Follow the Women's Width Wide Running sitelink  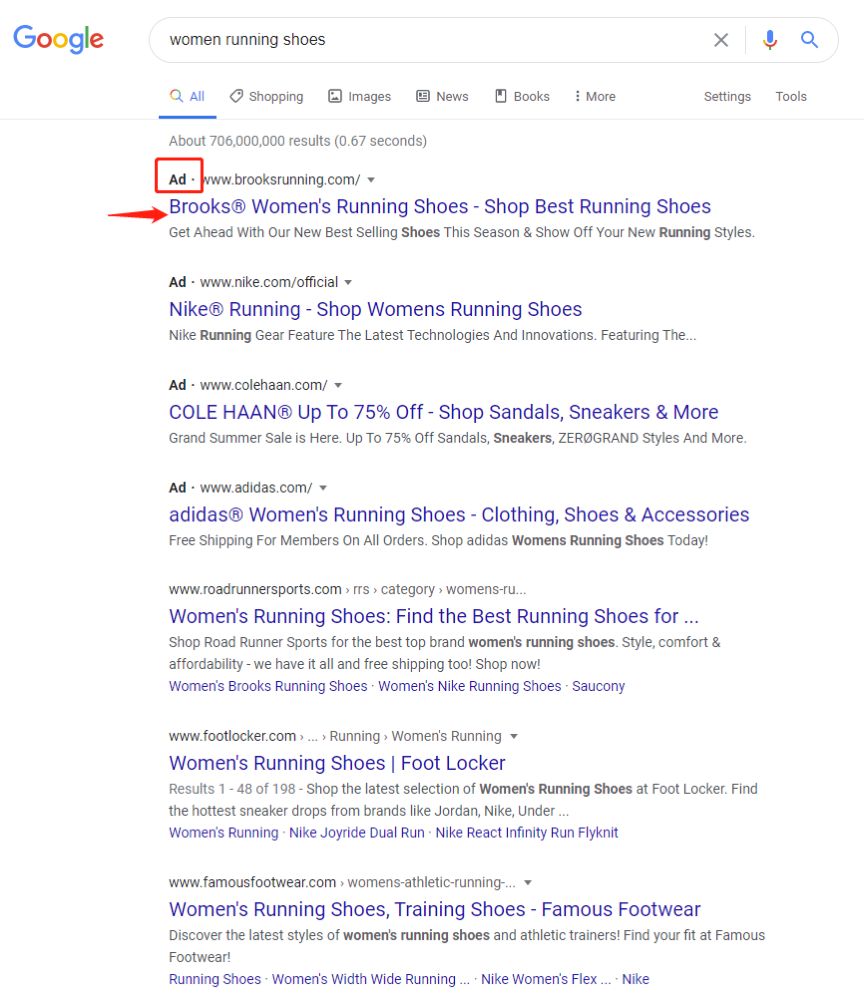click(371, 980)
